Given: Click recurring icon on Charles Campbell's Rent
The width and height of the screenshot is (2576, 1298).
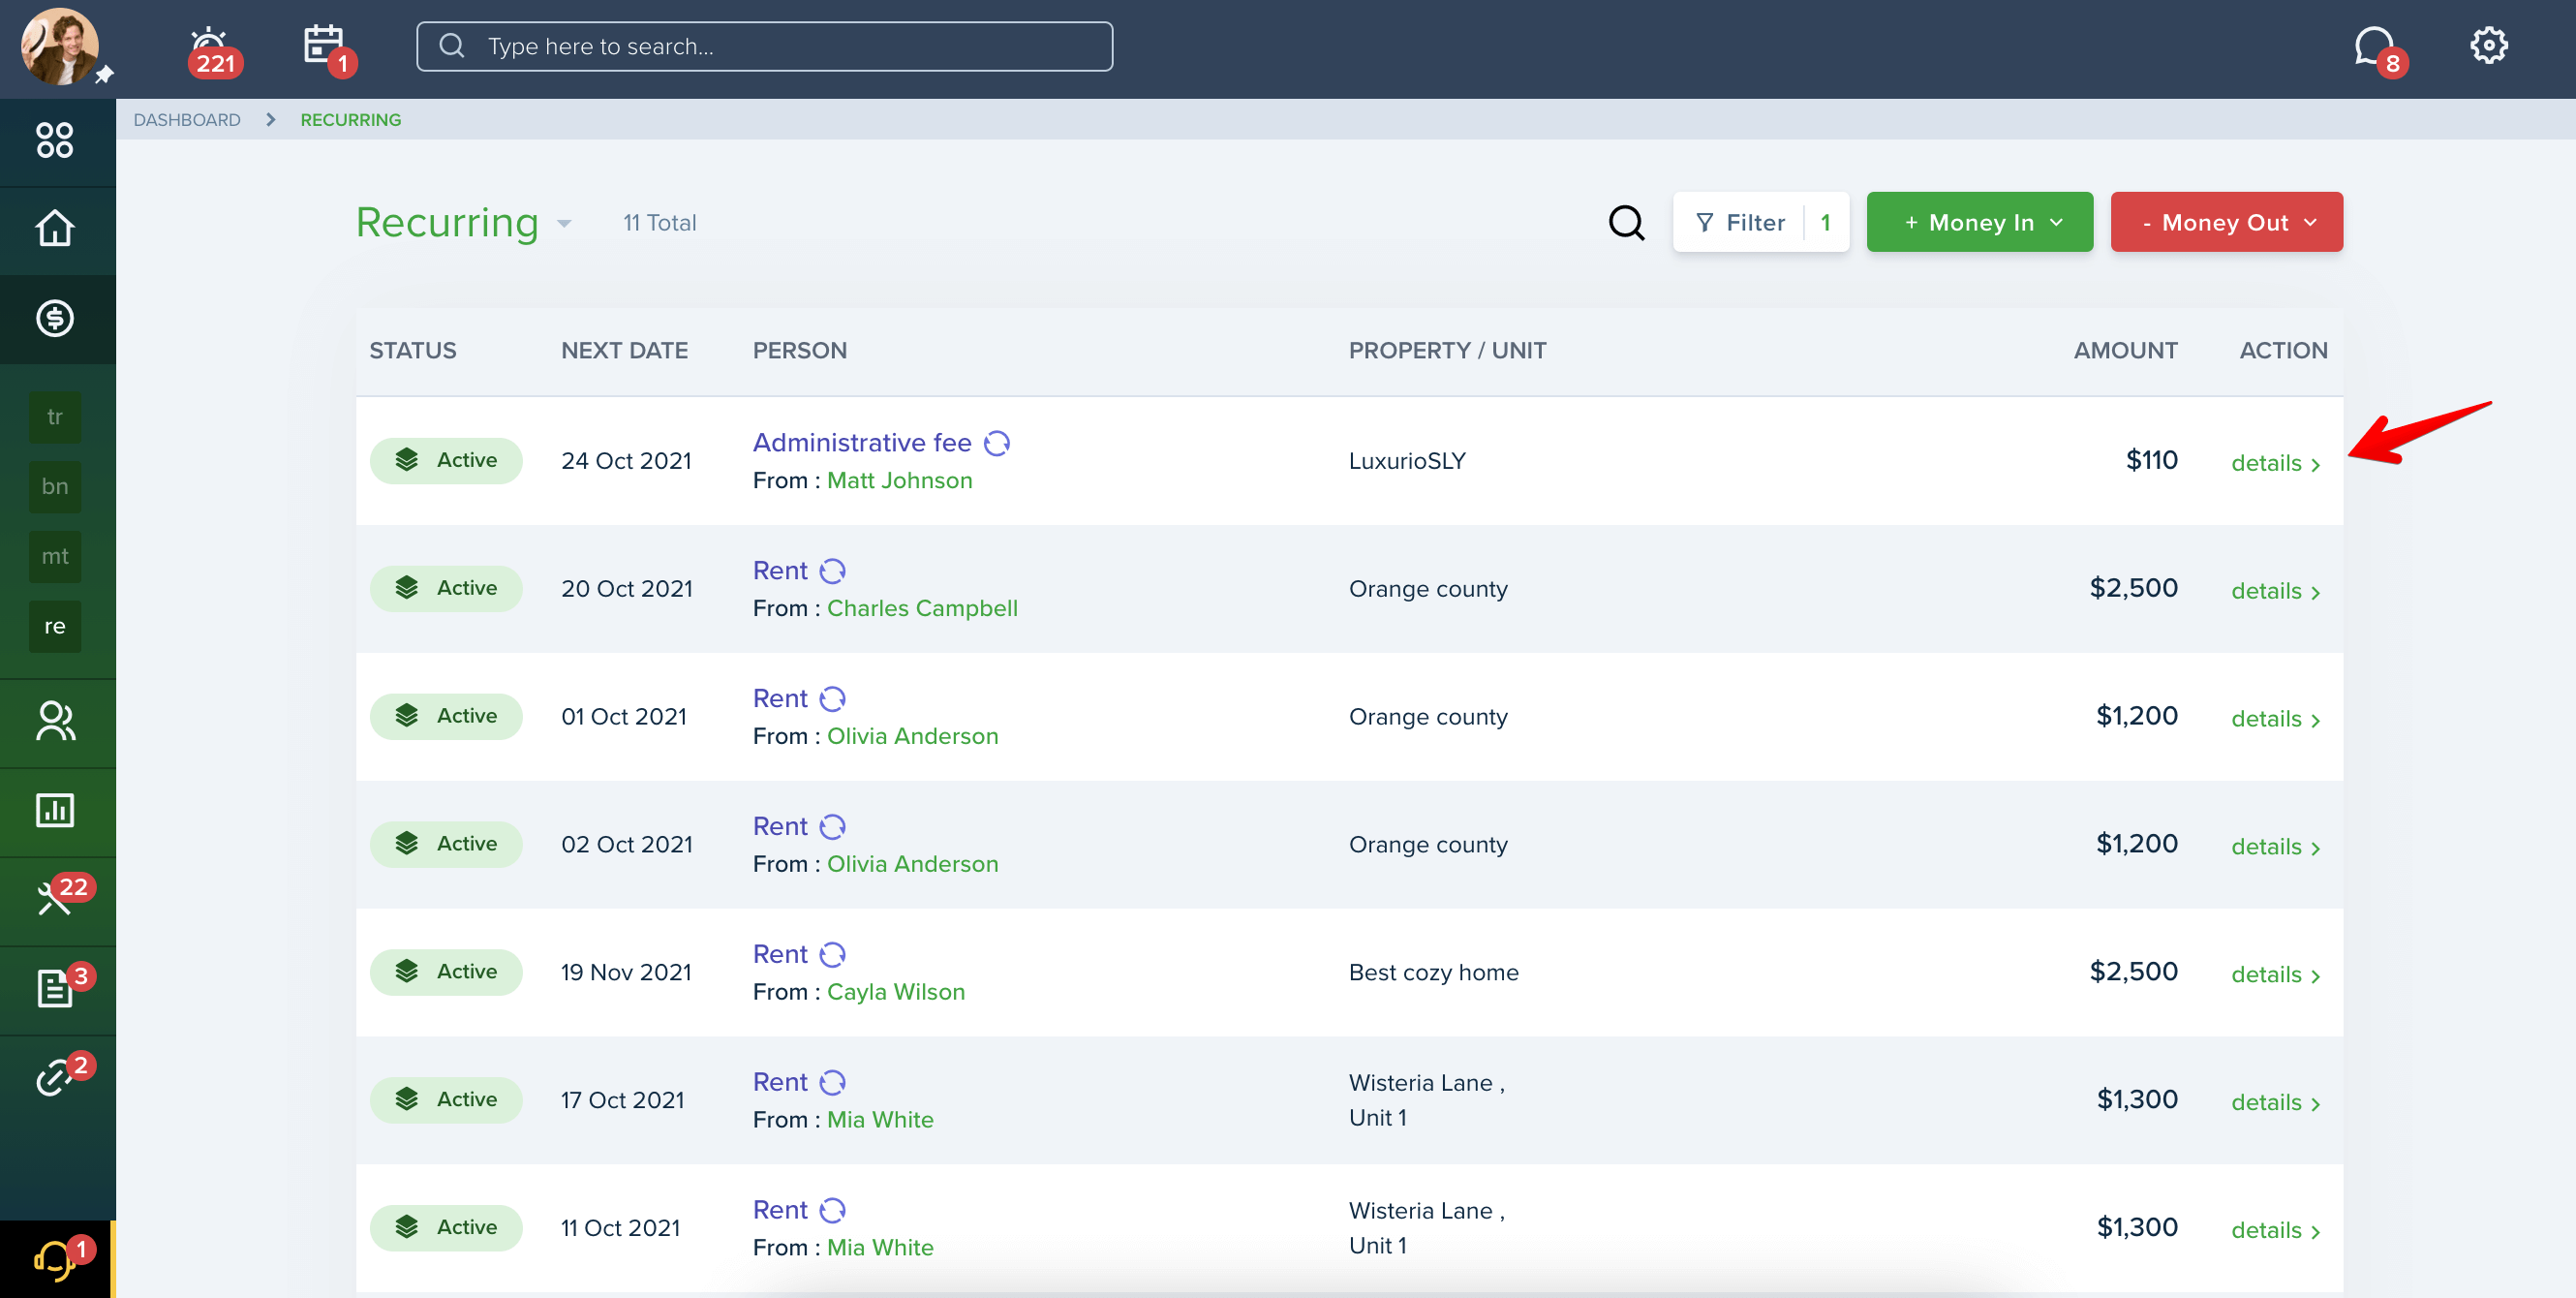Looking at the screenshot, I should (832, 571).
